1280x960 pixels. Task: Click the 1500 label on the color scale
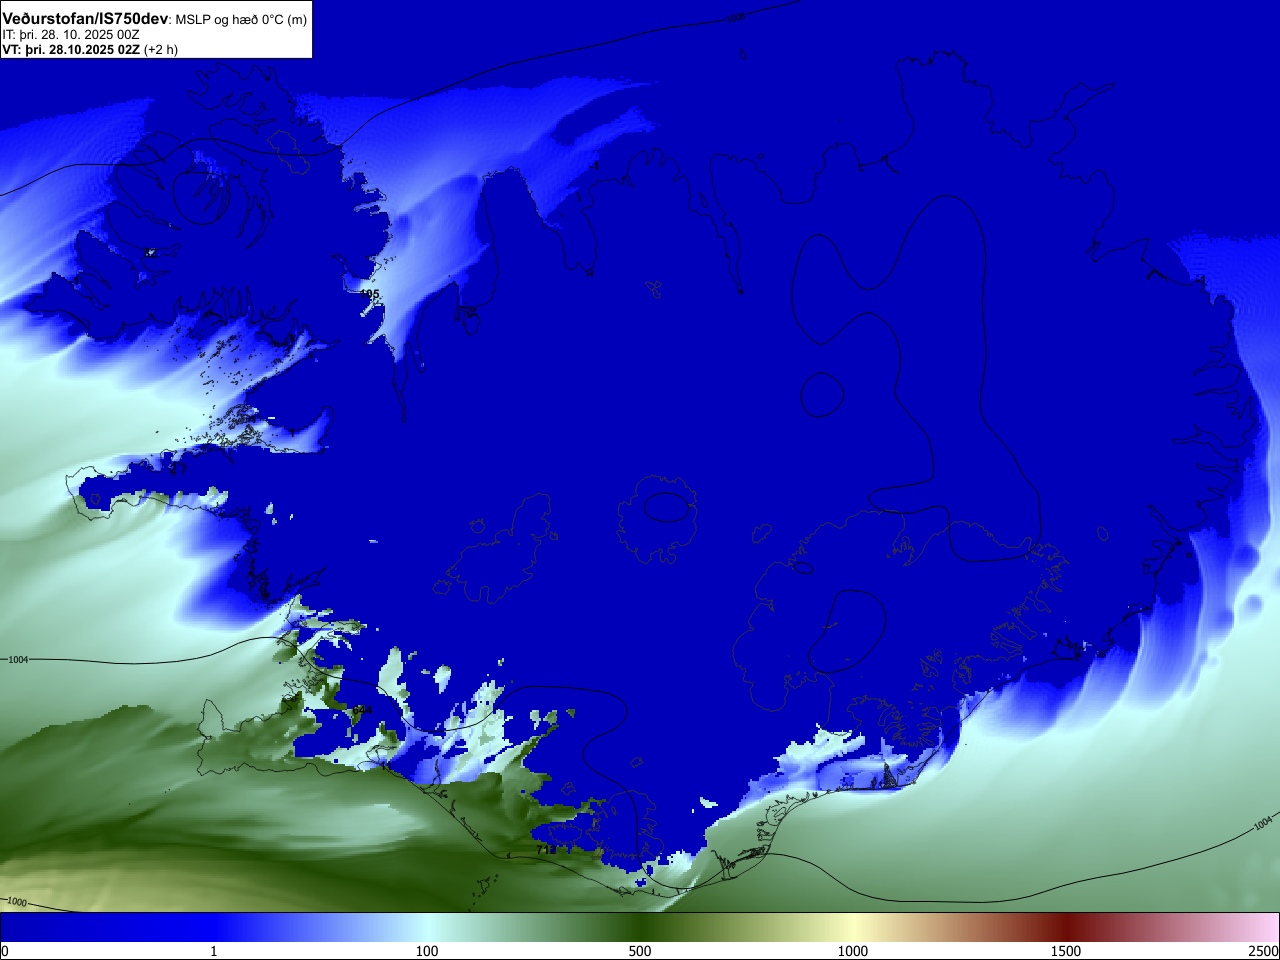coord(1066,951)
